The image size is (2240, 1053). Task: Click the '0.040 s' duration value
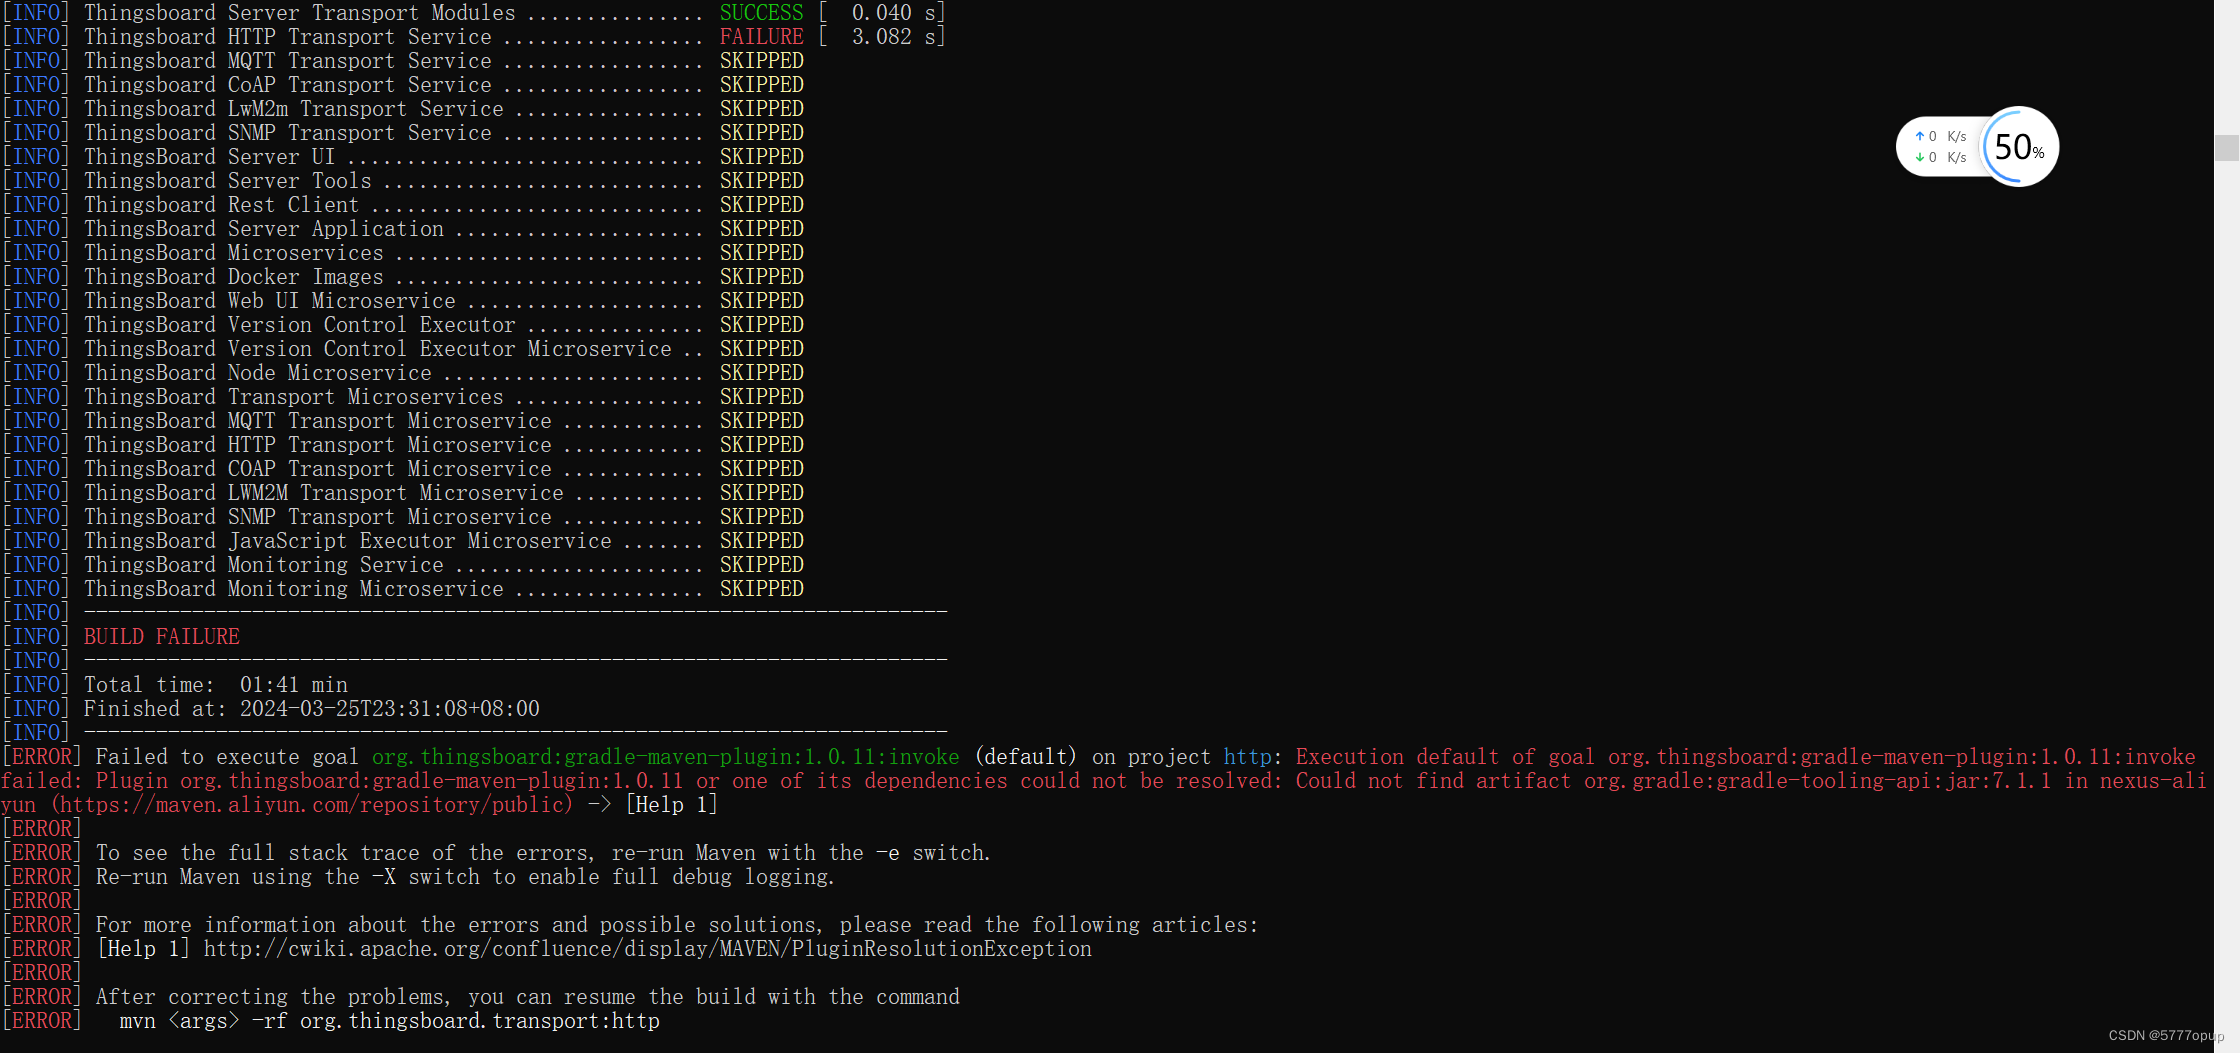pyautogui.click(x=894, y=13)
